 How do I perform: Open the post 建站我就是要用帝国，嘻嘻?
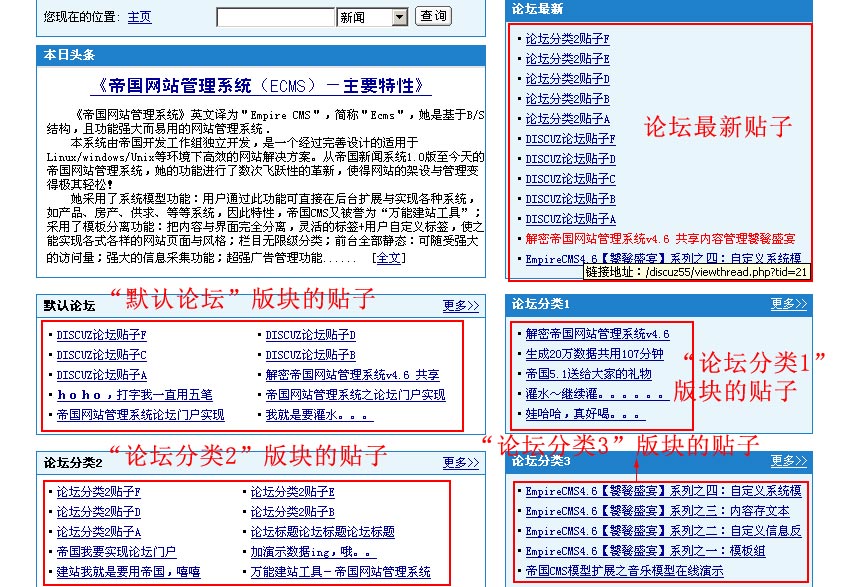128,572
